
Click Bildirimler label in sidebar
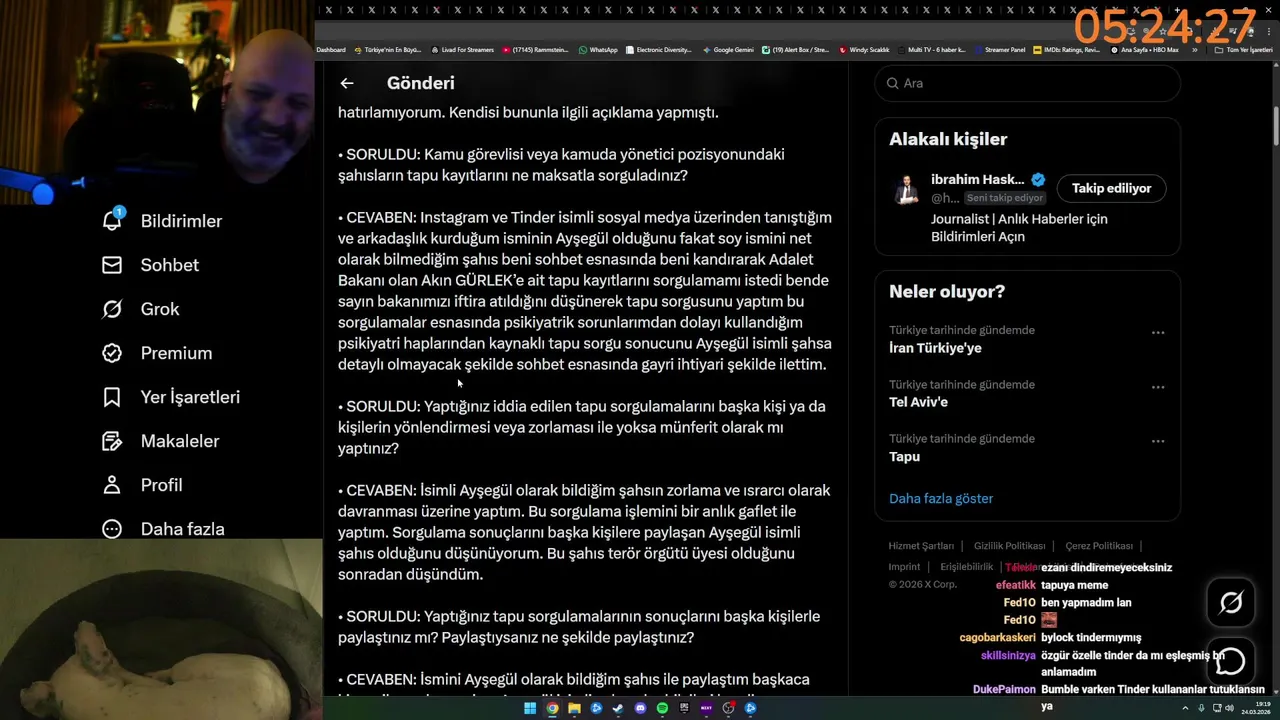[x=181, y=221]
